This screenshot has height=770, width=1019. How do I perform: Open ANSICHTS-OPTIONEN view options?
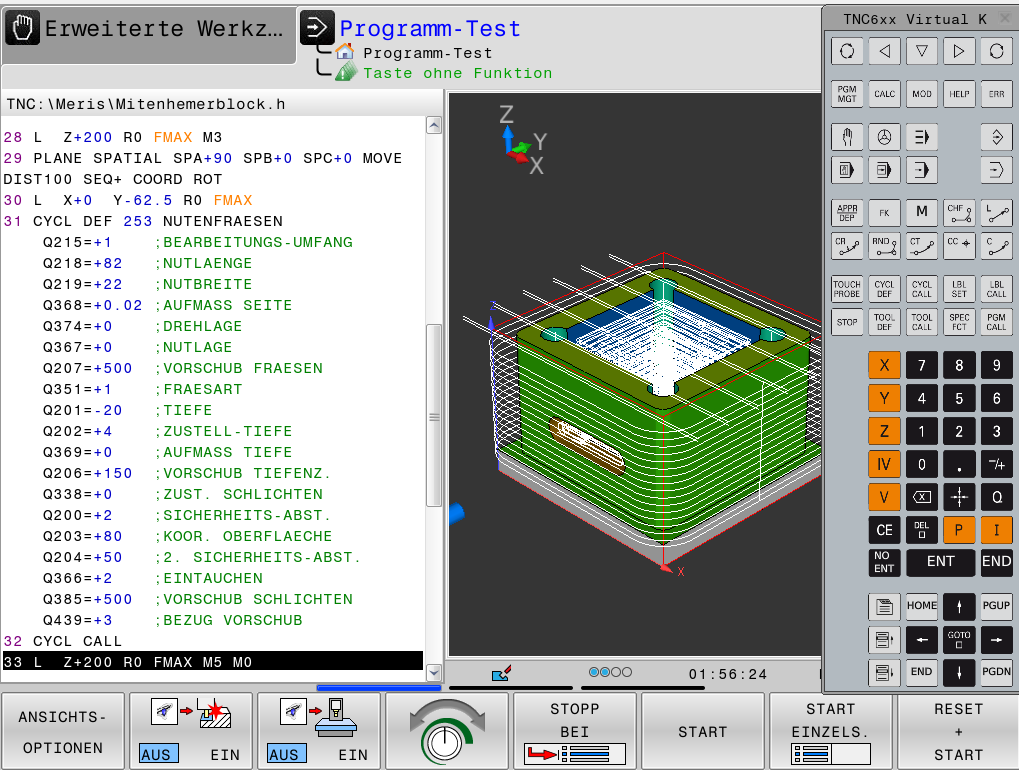(63, 732)
